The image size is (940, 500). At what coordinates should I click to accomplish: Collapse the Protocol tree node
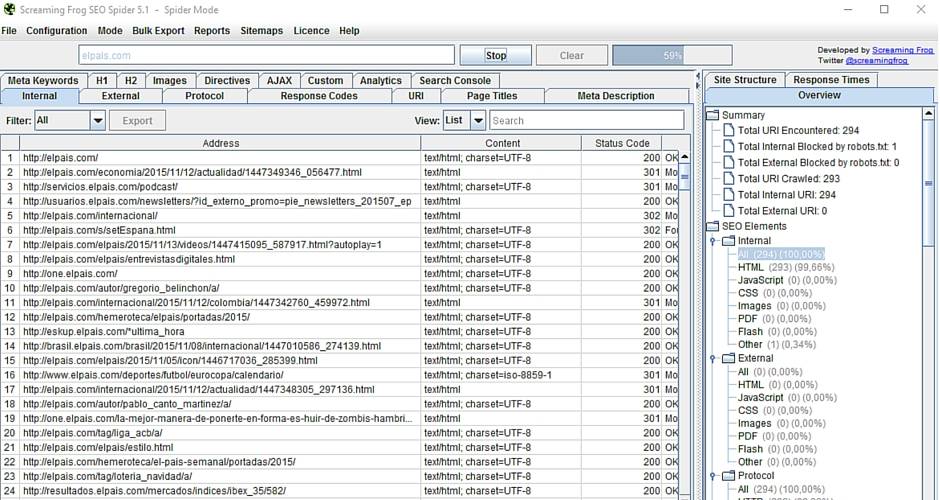[x=713, y=476]
